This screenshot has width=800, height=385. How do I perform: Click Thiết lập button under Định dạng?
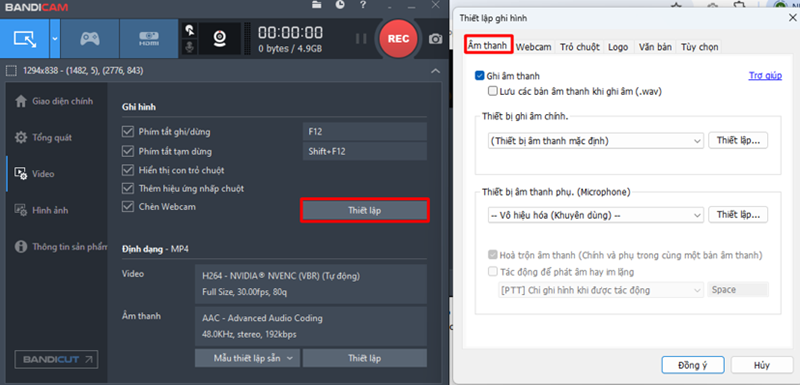click(x=364, y=358)
